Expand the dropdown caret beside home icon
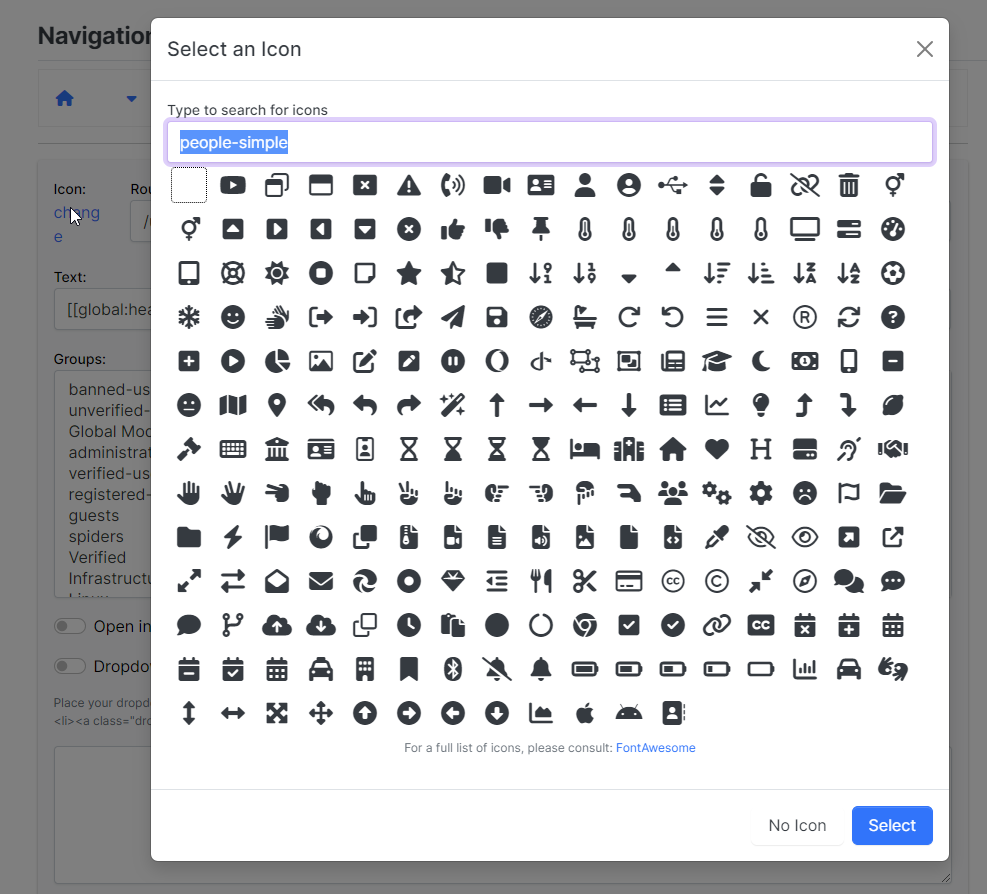 point(131,98)
